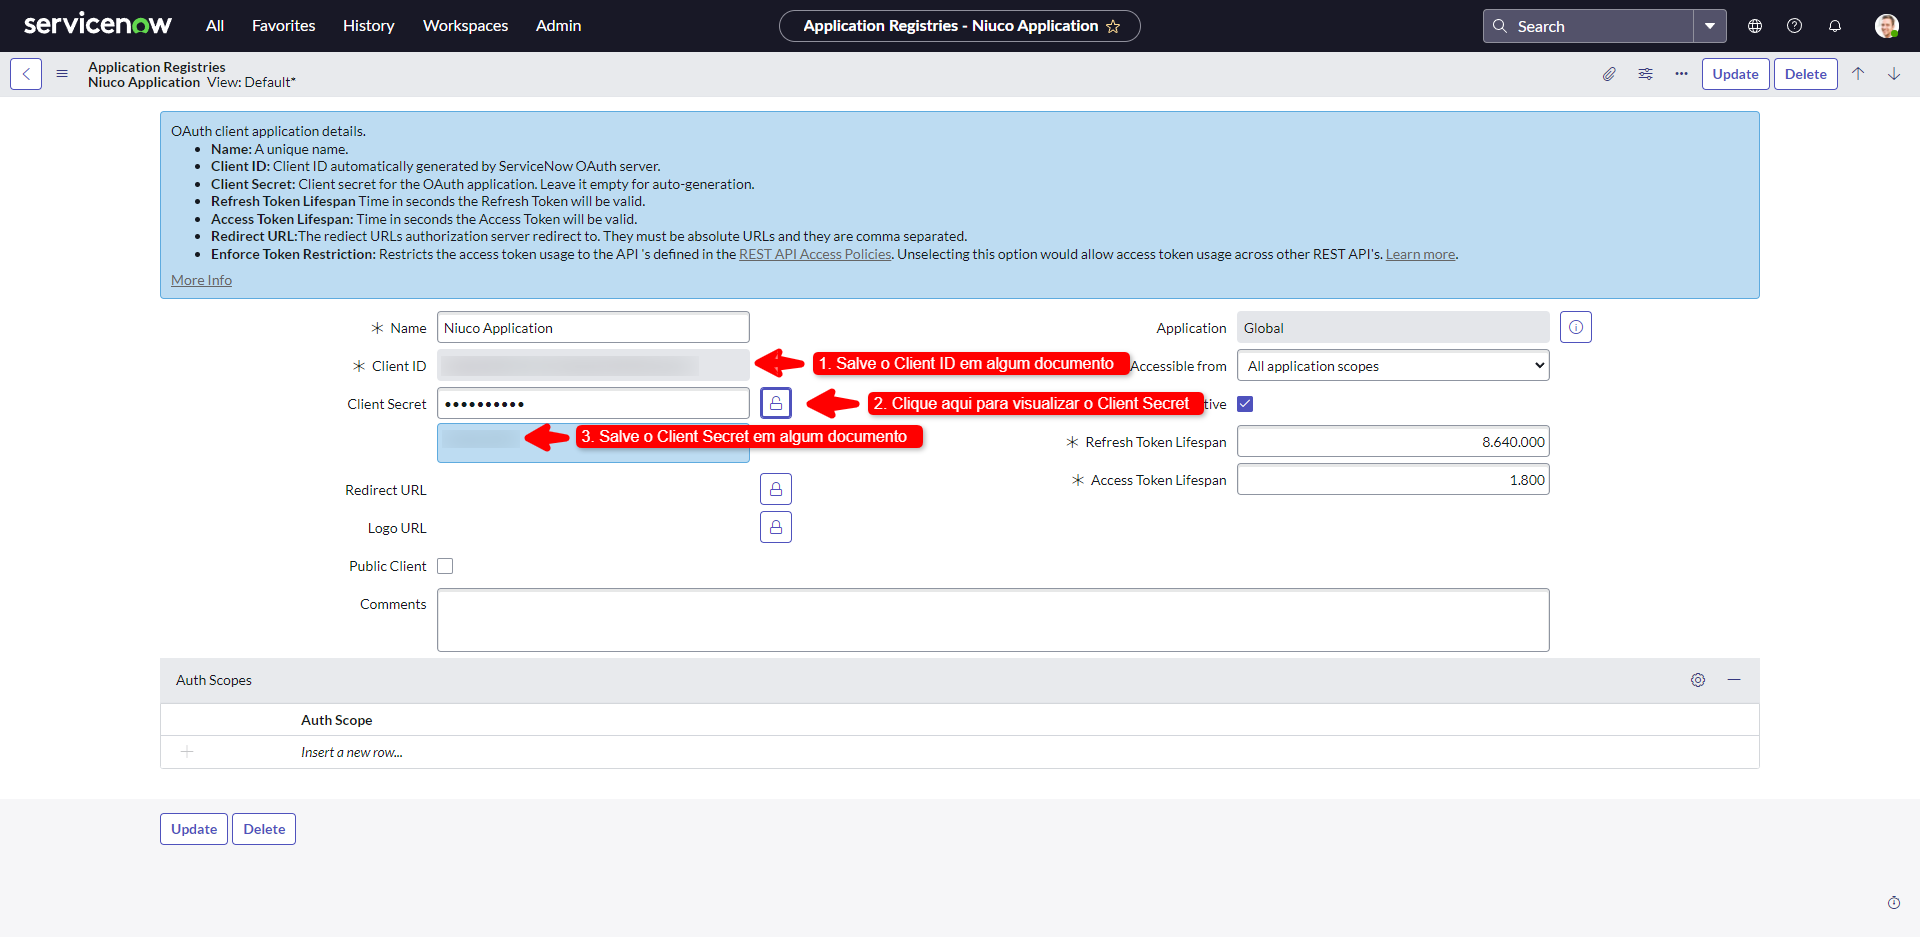The image size is (1920, 937).
Task: Click the attachments paperclip icon
Action: (x=1609, y=74)
